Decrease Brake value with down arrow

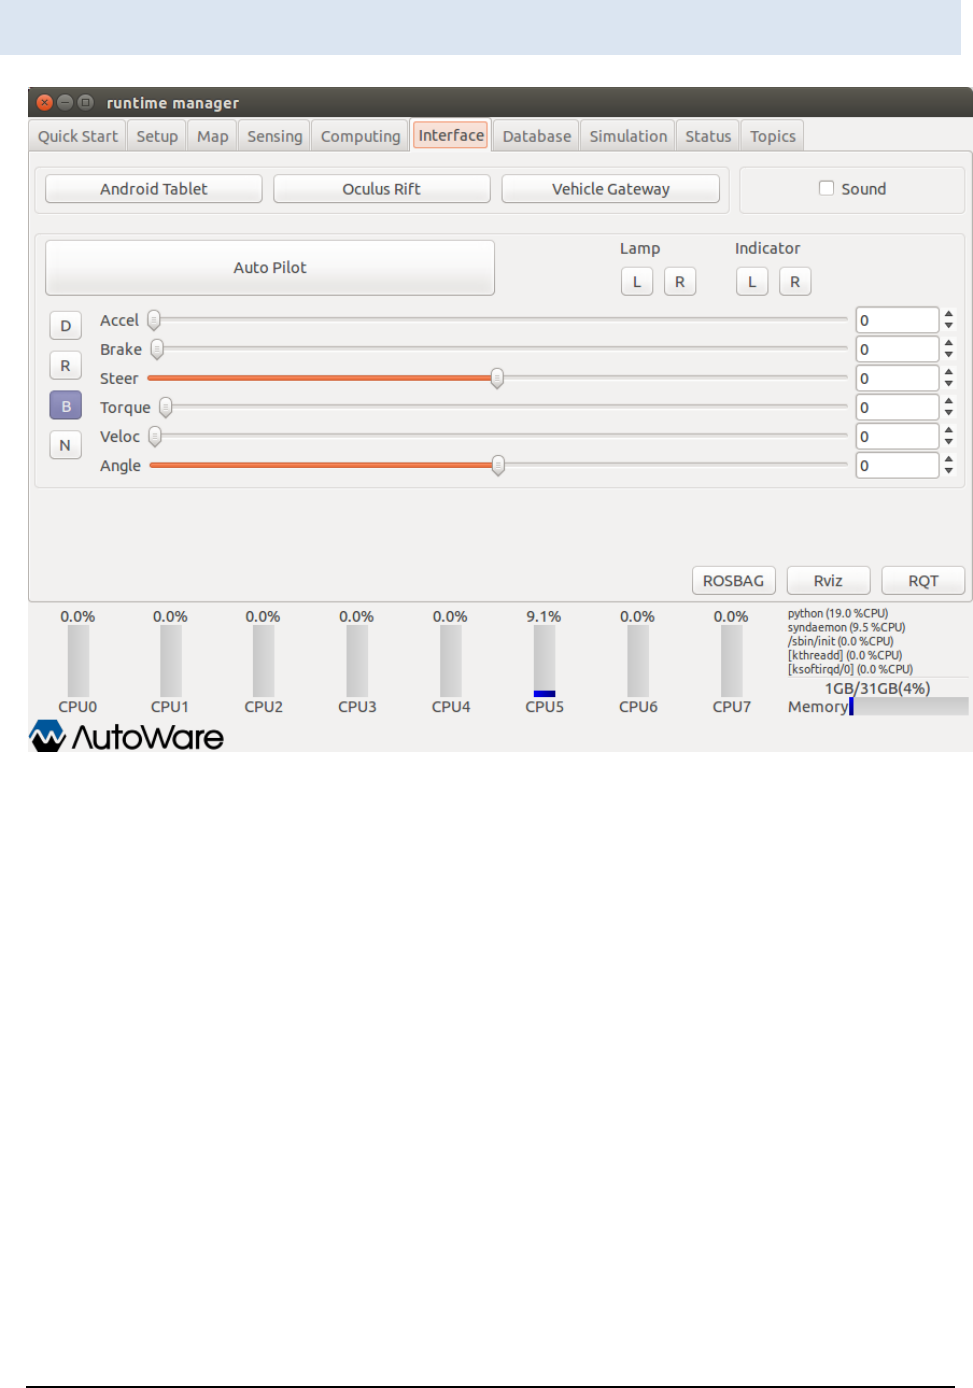948,355
